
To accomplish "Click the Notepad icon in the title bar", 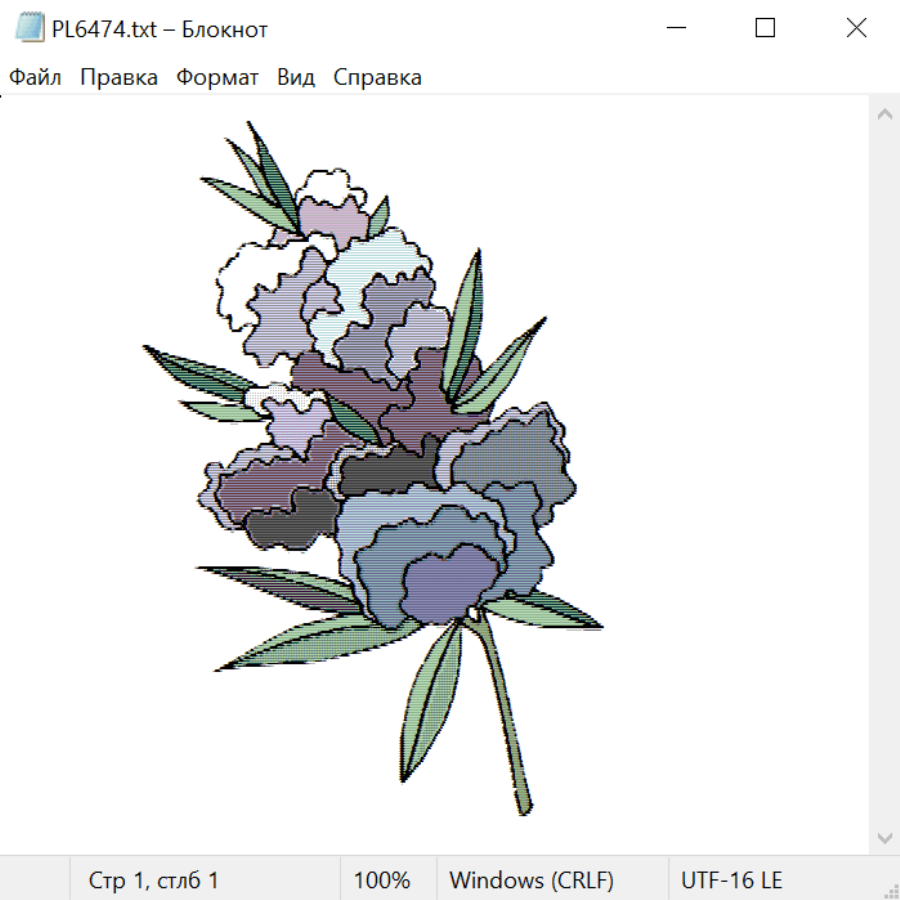I will tap(29, 28).
